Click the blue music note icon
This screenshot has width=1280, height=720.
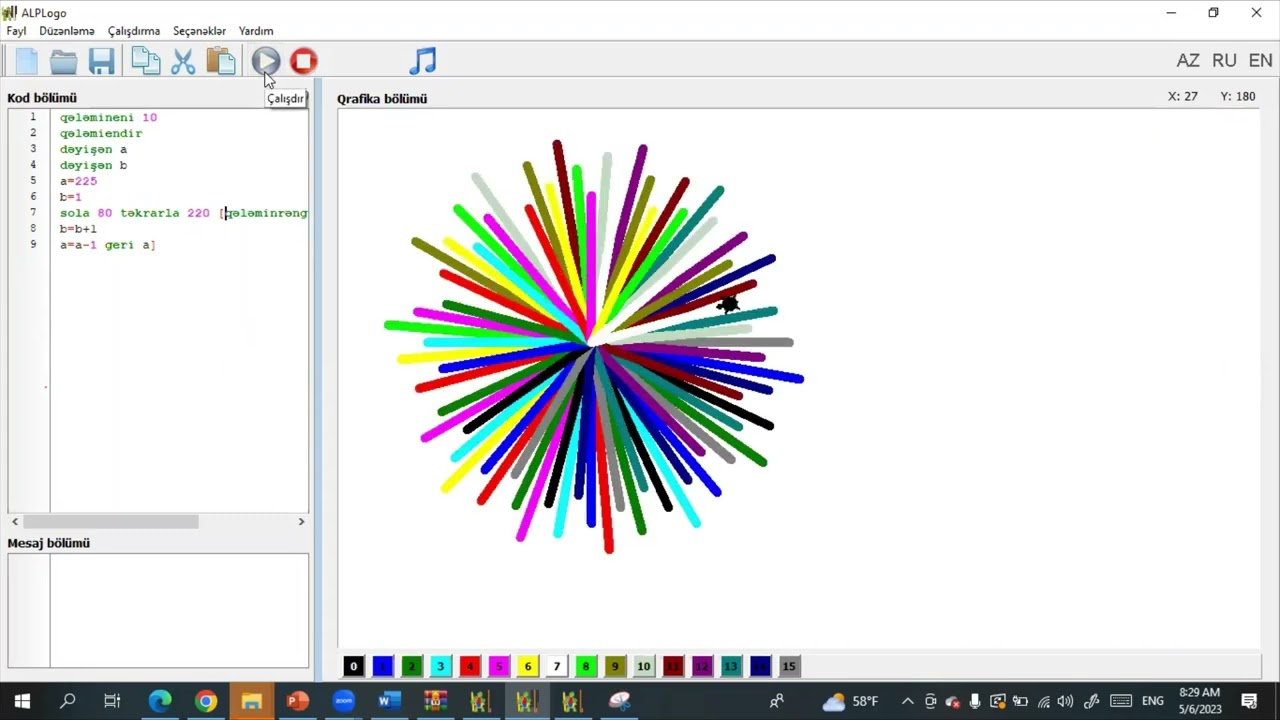tap(423, 61)
